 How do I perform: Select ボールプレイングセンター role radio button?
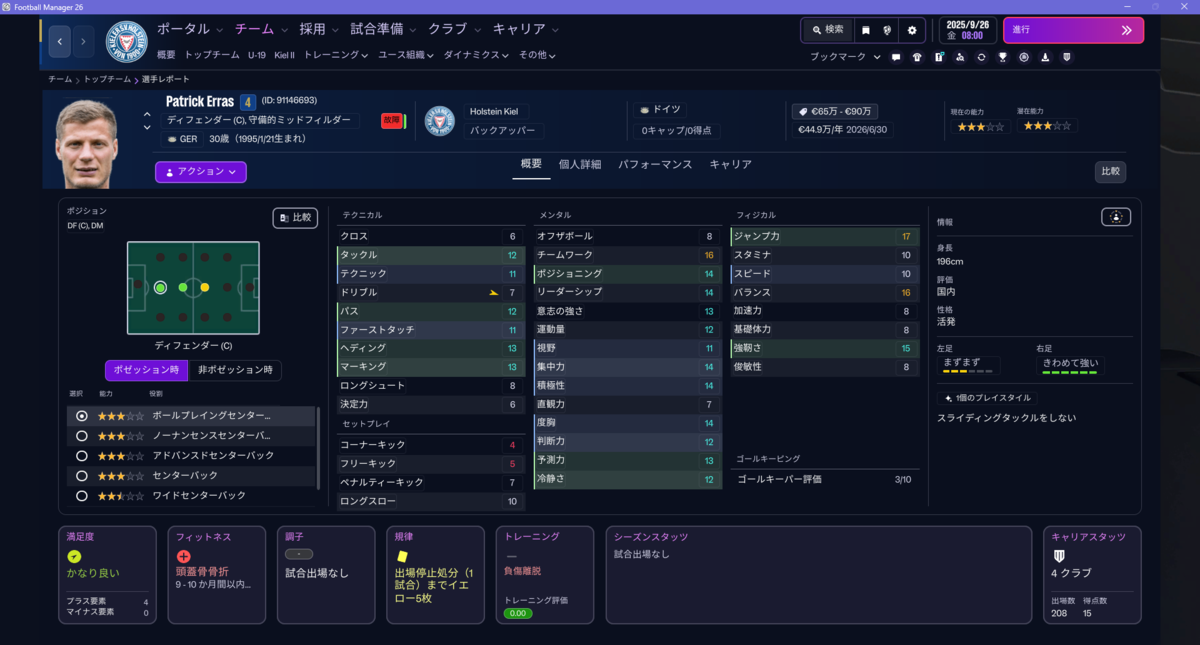81,416
